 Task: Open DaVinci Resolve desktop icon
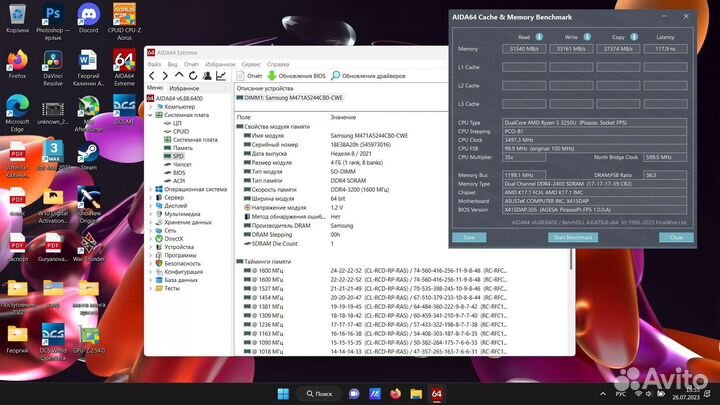(x=53, y=68)
